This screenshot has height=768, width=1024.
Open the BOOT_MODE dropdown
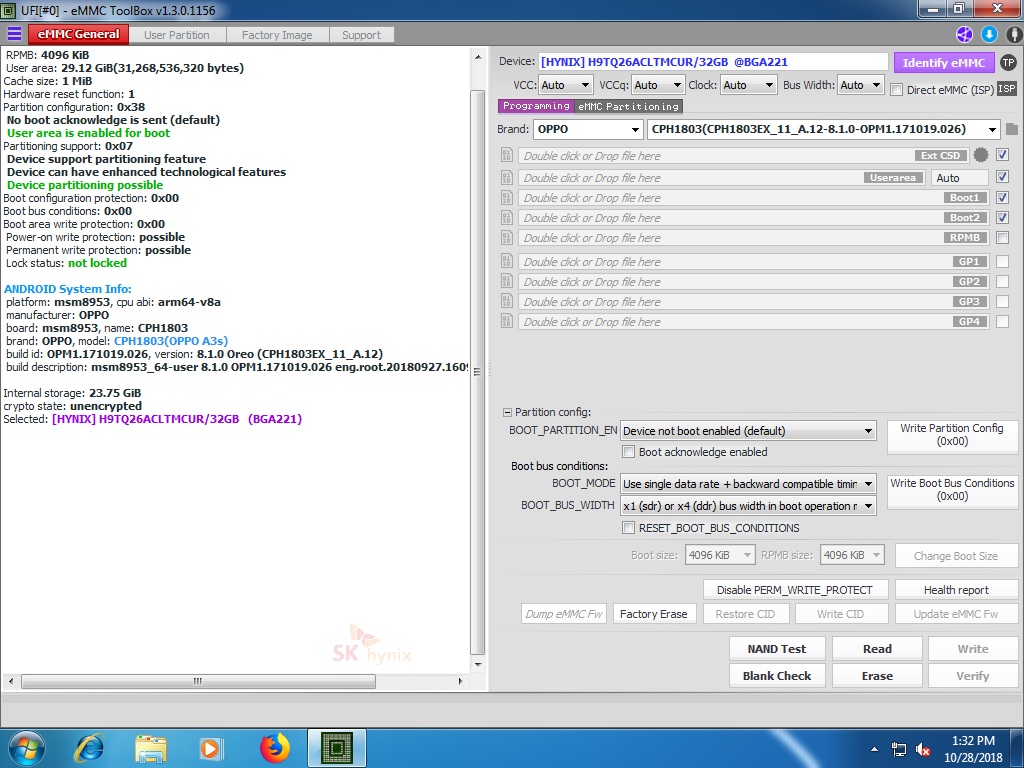(x=748, y=484)
